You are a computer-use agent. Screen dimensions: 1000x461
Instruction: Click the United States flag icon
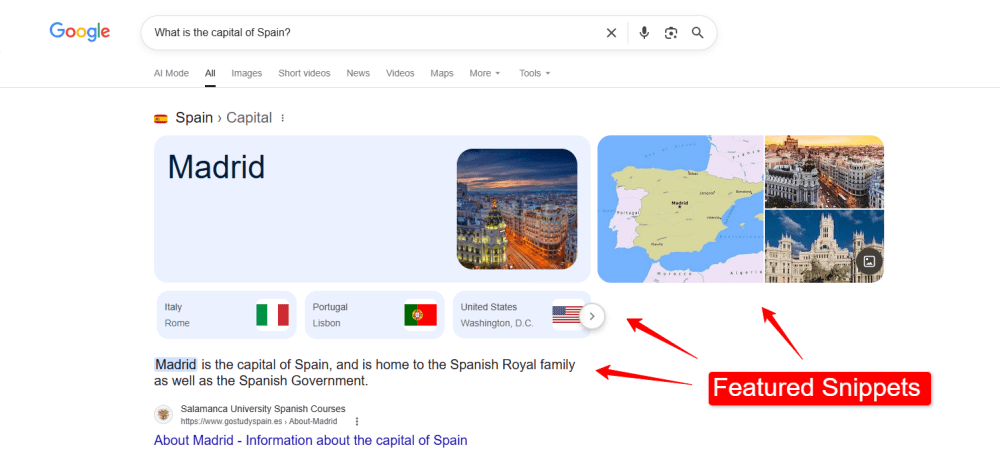(567, 315)
